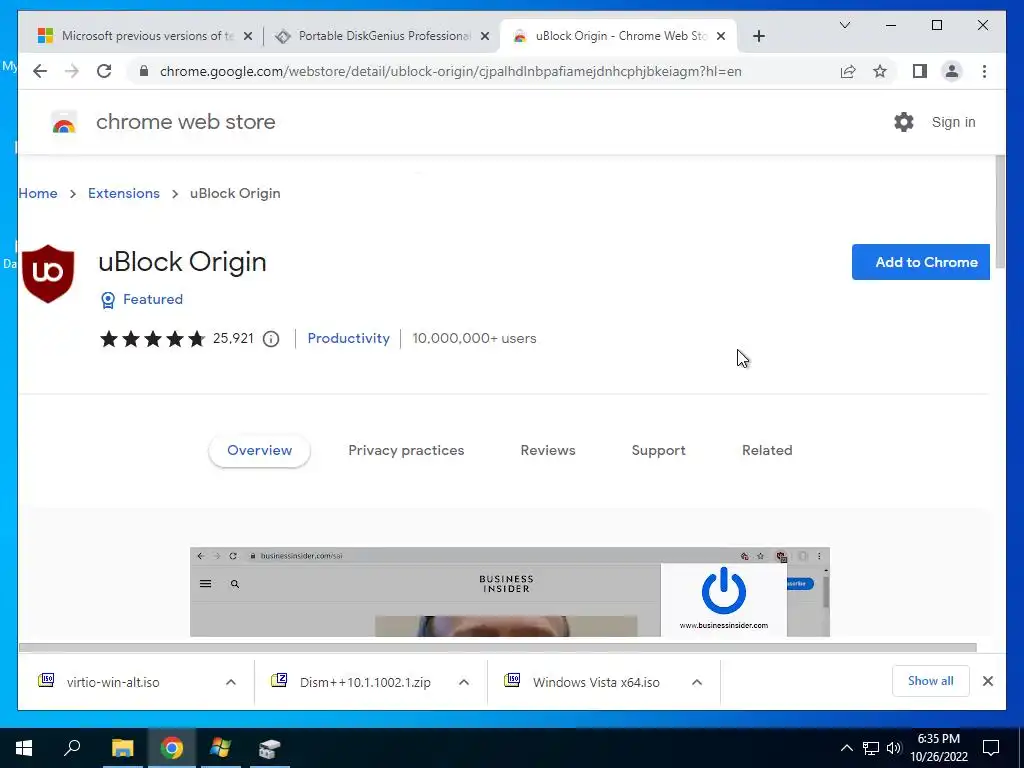Open the notification center icon
This screenshot has height=768, width=1024.
point(991,748)
